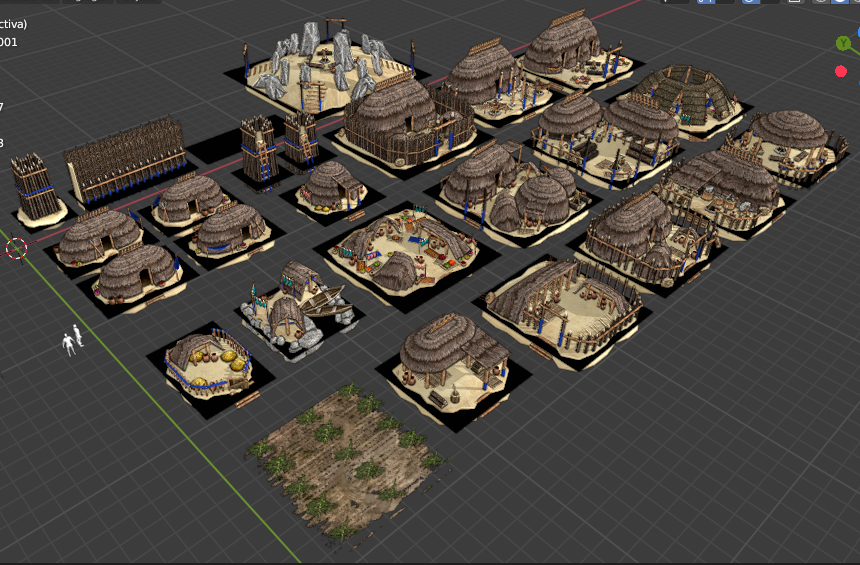Image resolution: width=860 pixels, height=565 pixels.
Task: Select the white human figures reference model
Action: 72,341
